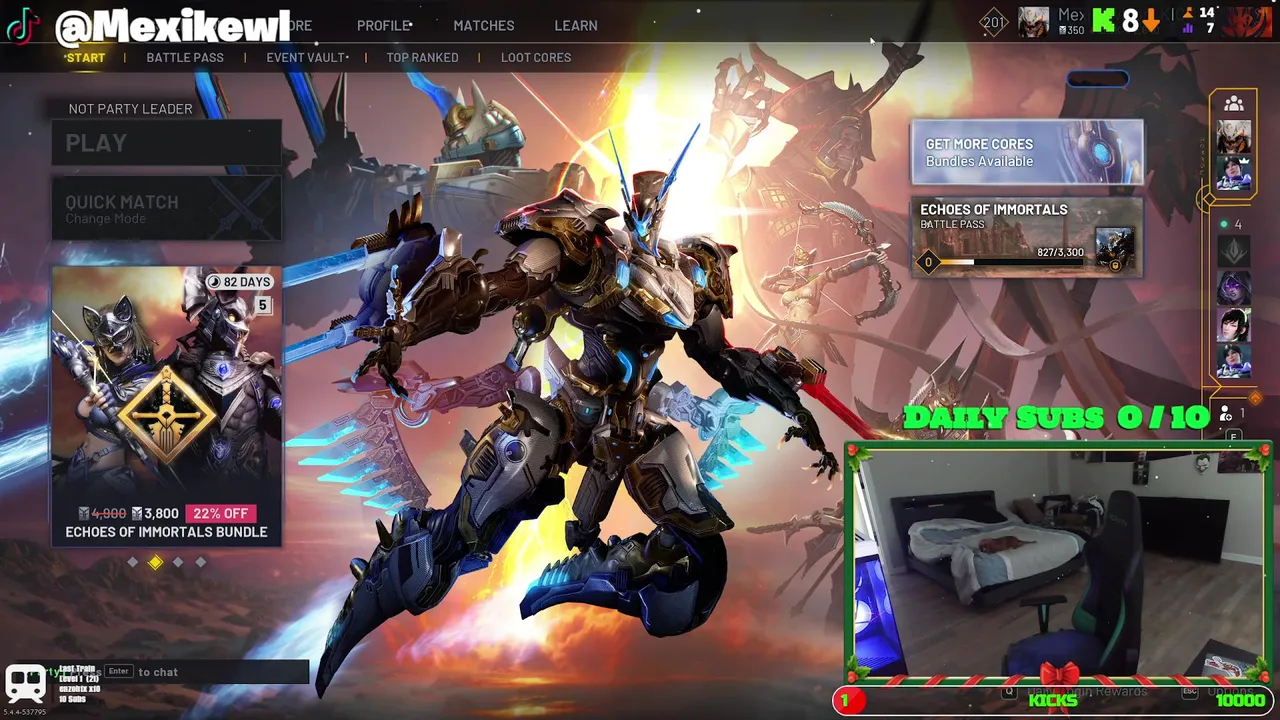Select the purple hooded friend avatar
The height and width of the screenshot is (720, 1280).
click(1234, 289)
